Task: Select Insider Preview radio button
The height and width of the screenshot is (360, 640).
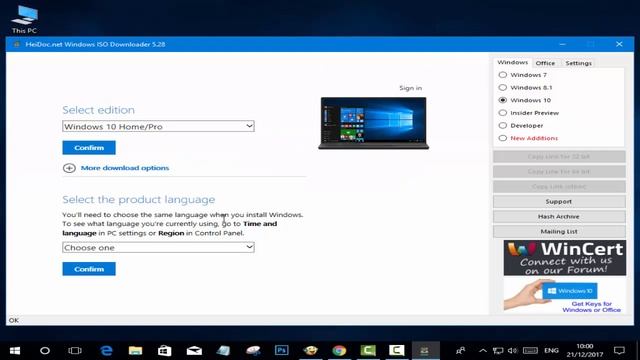Action: (x=503, y=113)
